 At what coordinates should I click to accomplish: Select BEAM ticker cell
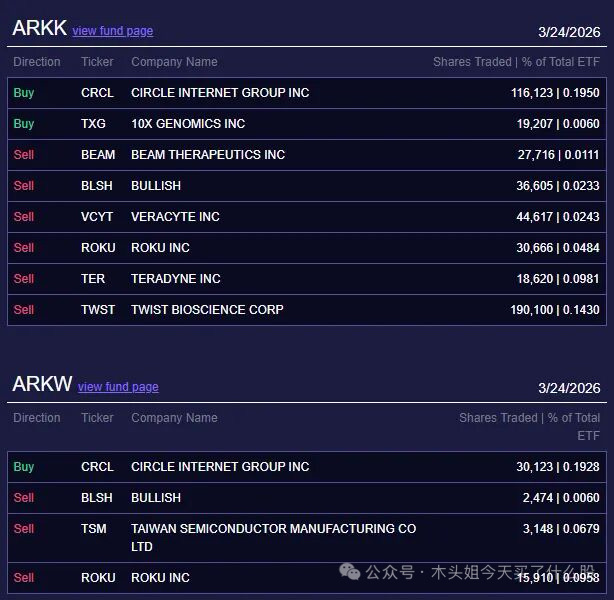point(98,155)
